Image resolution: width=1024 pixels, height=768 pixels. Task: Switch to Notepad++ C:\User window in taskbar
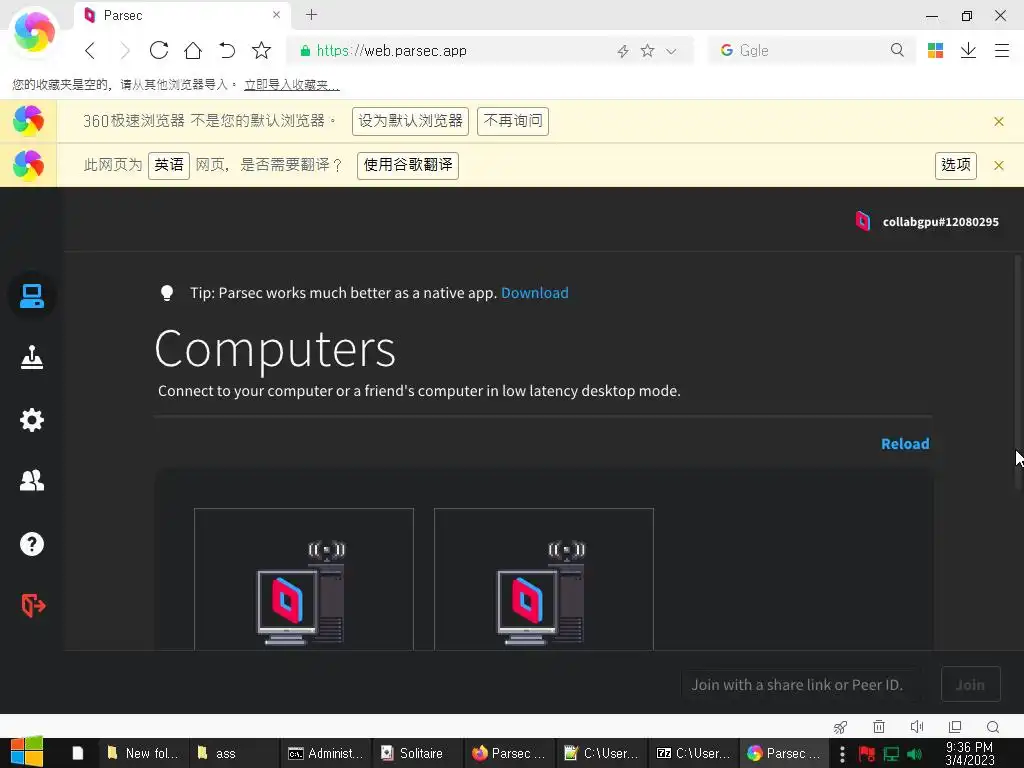coord(601,753)
